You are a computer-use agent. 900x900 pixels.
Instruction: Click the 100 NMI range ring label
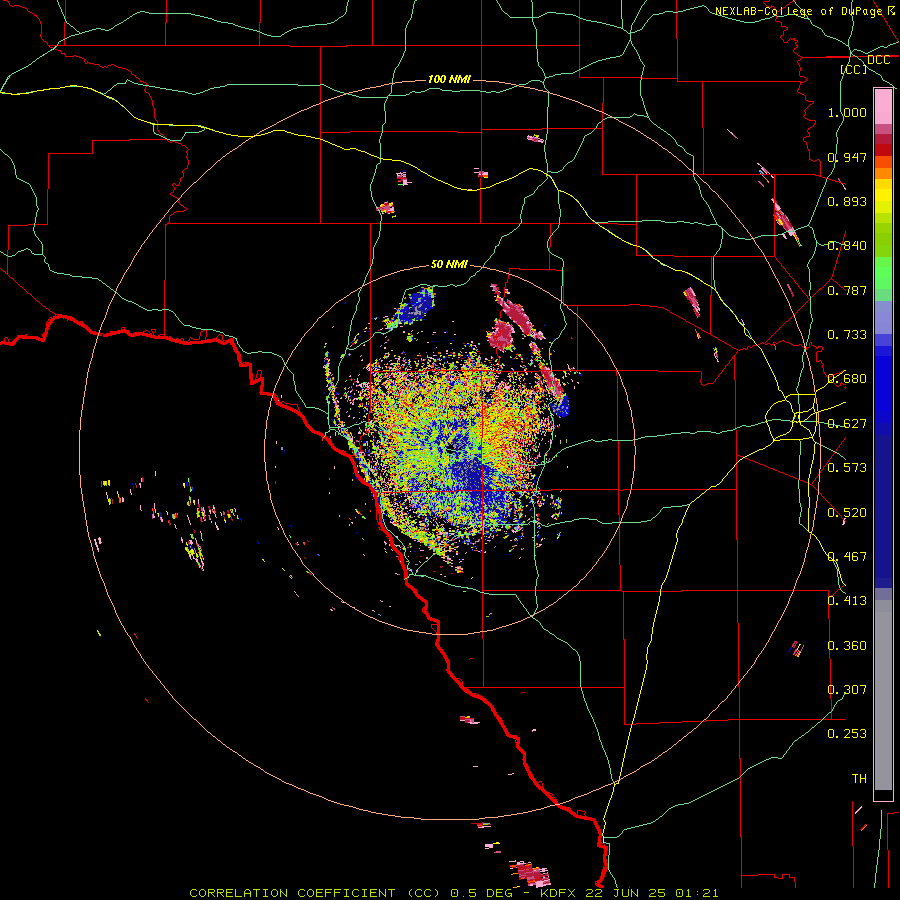click(x=449, y=79)
